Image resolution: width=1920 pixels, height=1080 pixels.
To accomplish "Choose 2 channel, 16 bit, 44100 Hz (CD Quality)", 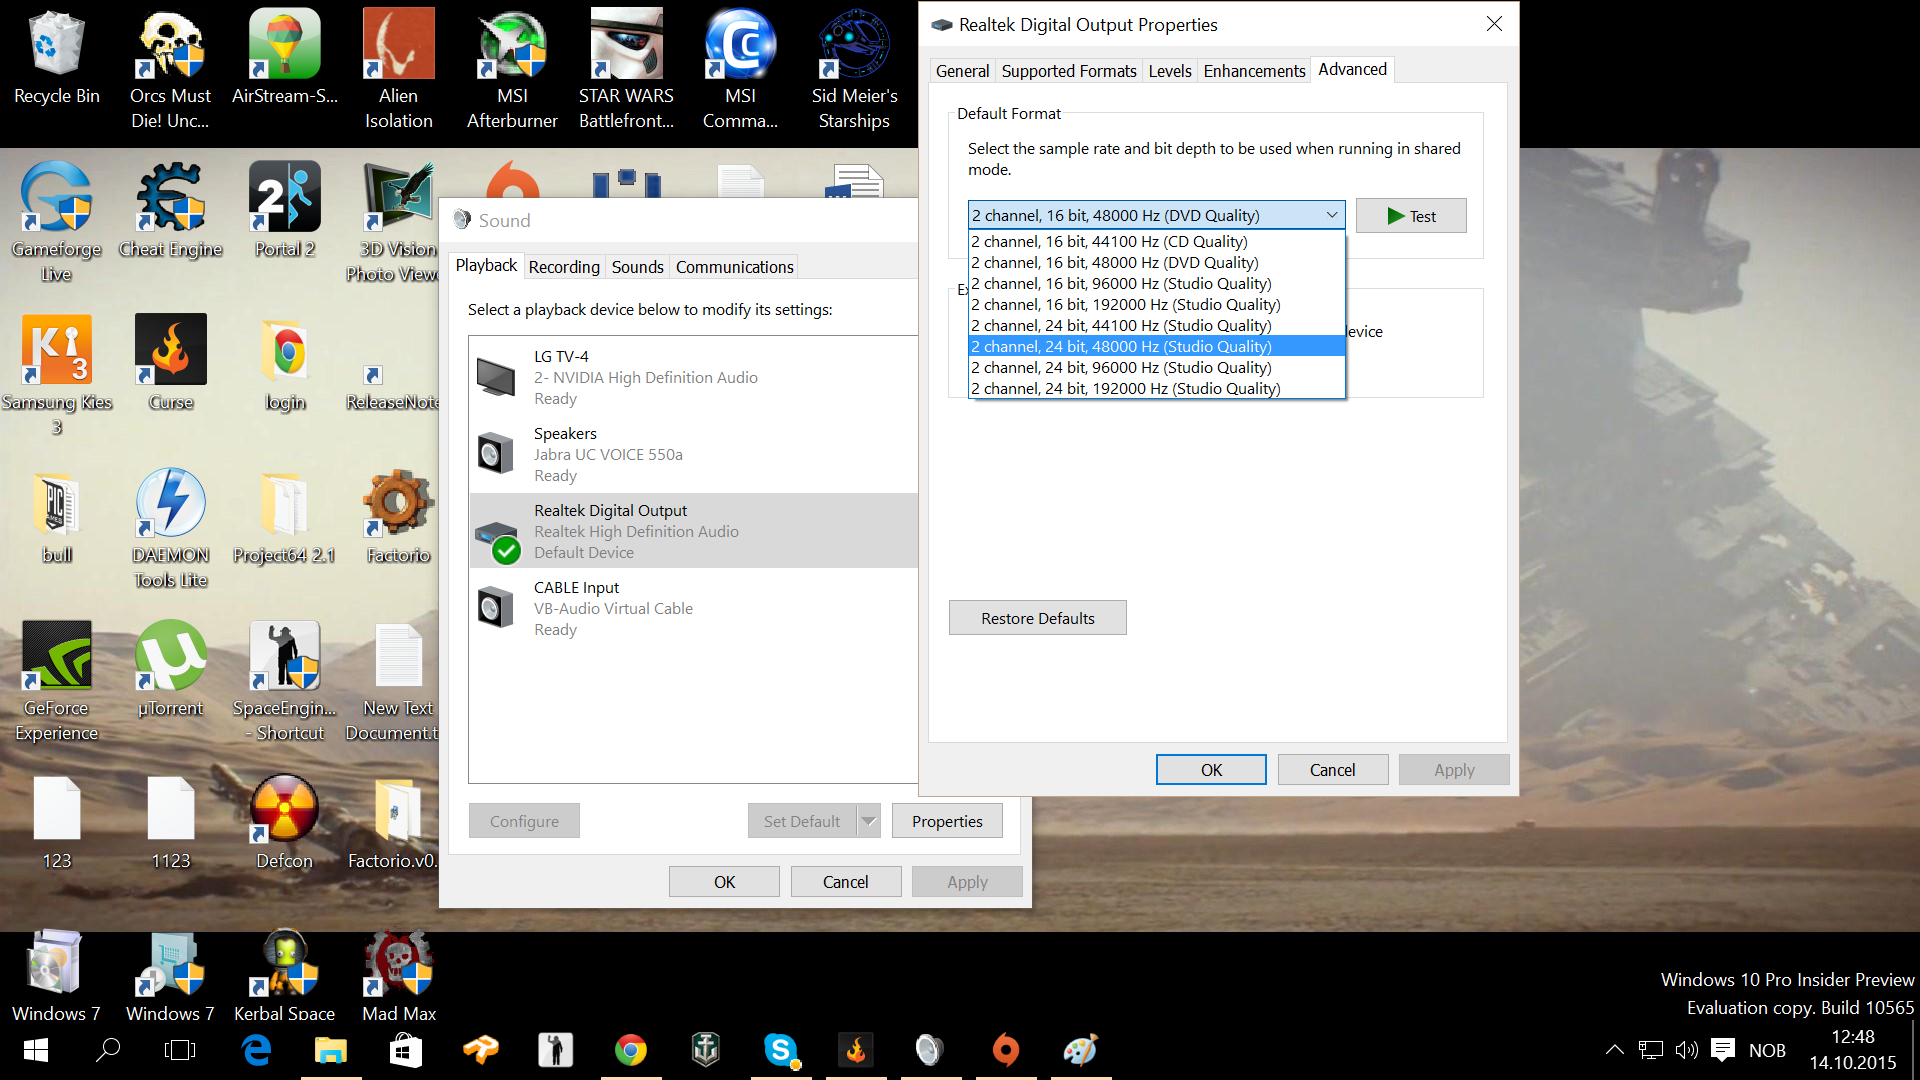I will (x=1157, y=241).
